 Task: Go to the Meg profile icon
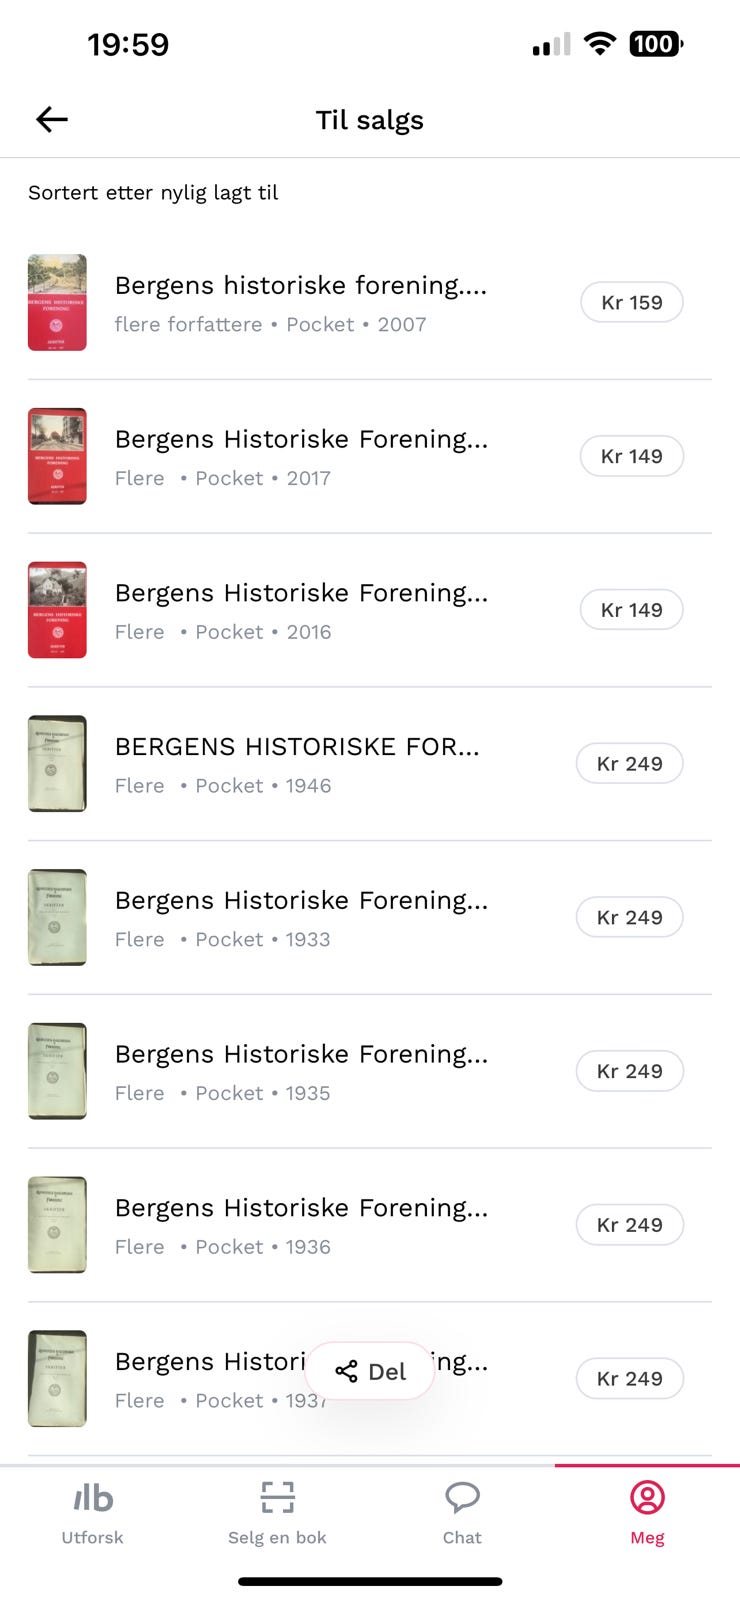(647, 1497)
